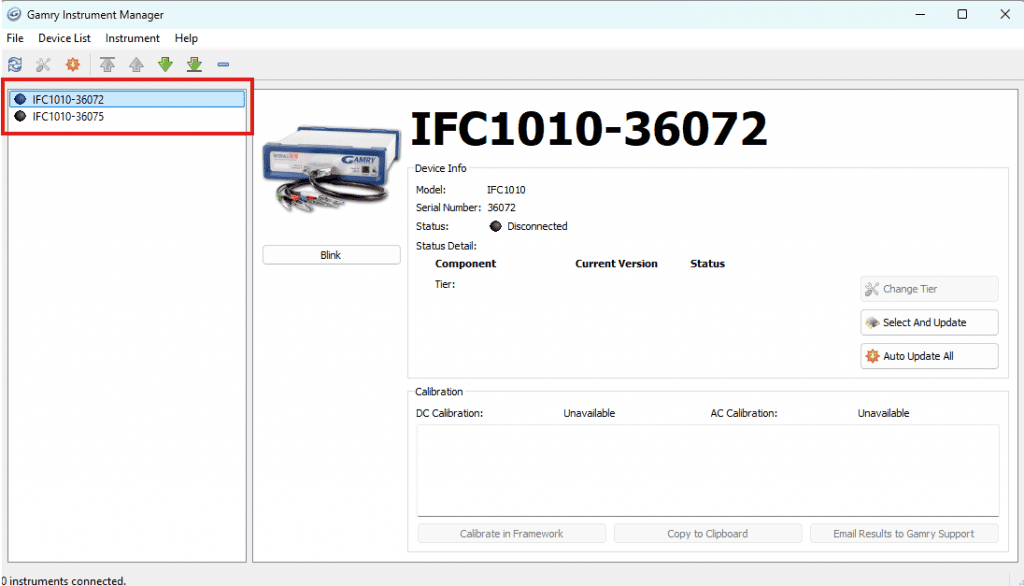This screenshot has width=1024, height=586.
Task: Select device IFC1010-36075 in the list
Action: [x=68, y=117]
